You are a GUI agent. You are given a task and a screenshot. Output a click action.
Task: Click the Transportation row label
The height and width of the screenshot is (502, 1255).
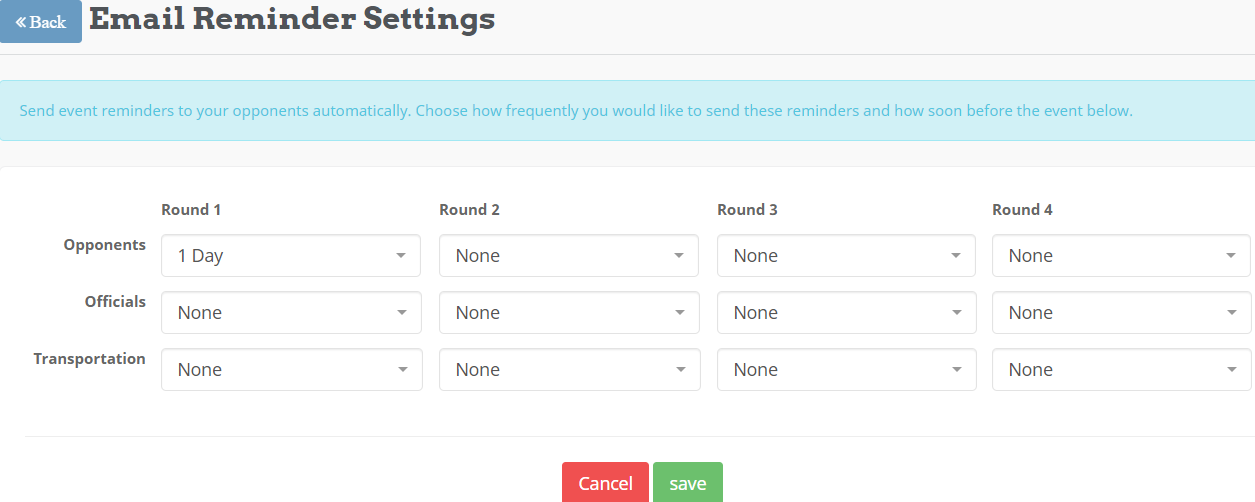click(x=90, y=359)
